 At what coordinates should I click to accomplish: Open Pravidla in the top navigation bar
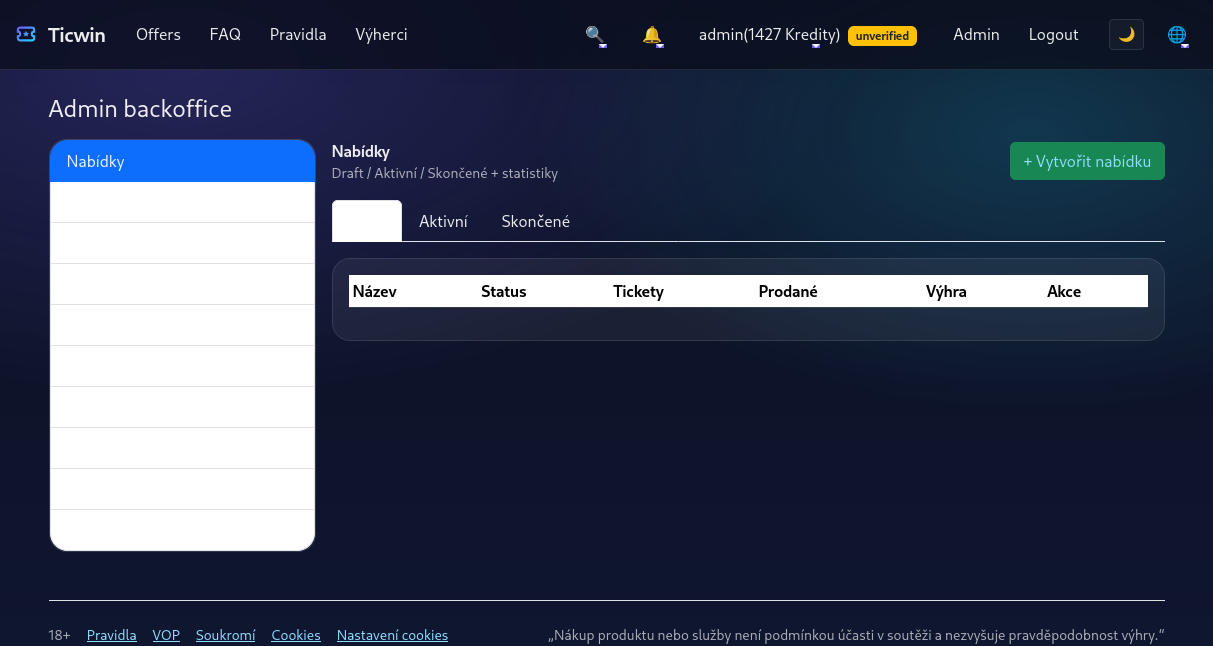pyautogui.click(x=298, y=35)
